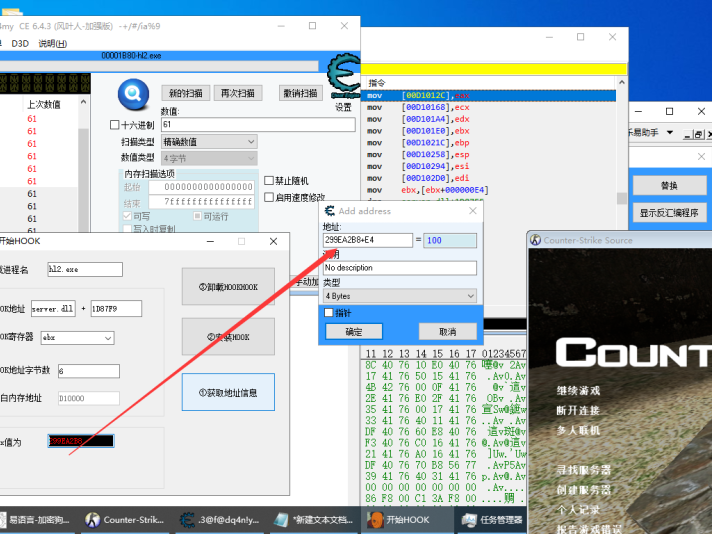Click the ①获取地址信息 button
Screen dimensions: 712x534
pyautogui.click(x=228, y=392)
